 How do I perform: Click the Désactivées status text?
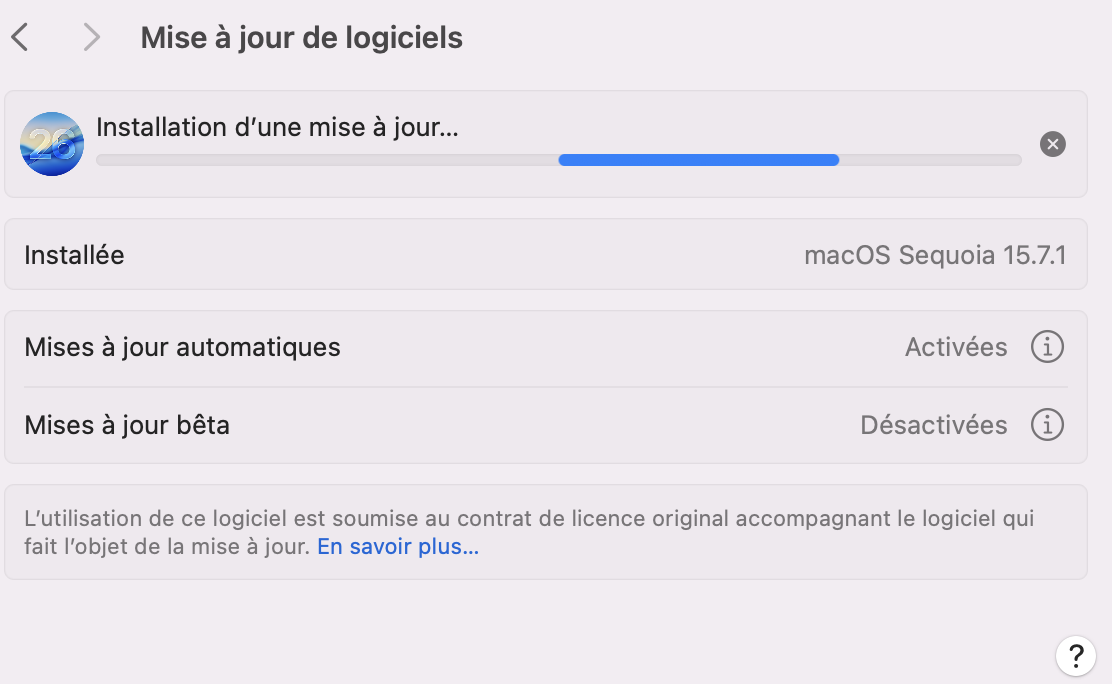tap(933, 425)
